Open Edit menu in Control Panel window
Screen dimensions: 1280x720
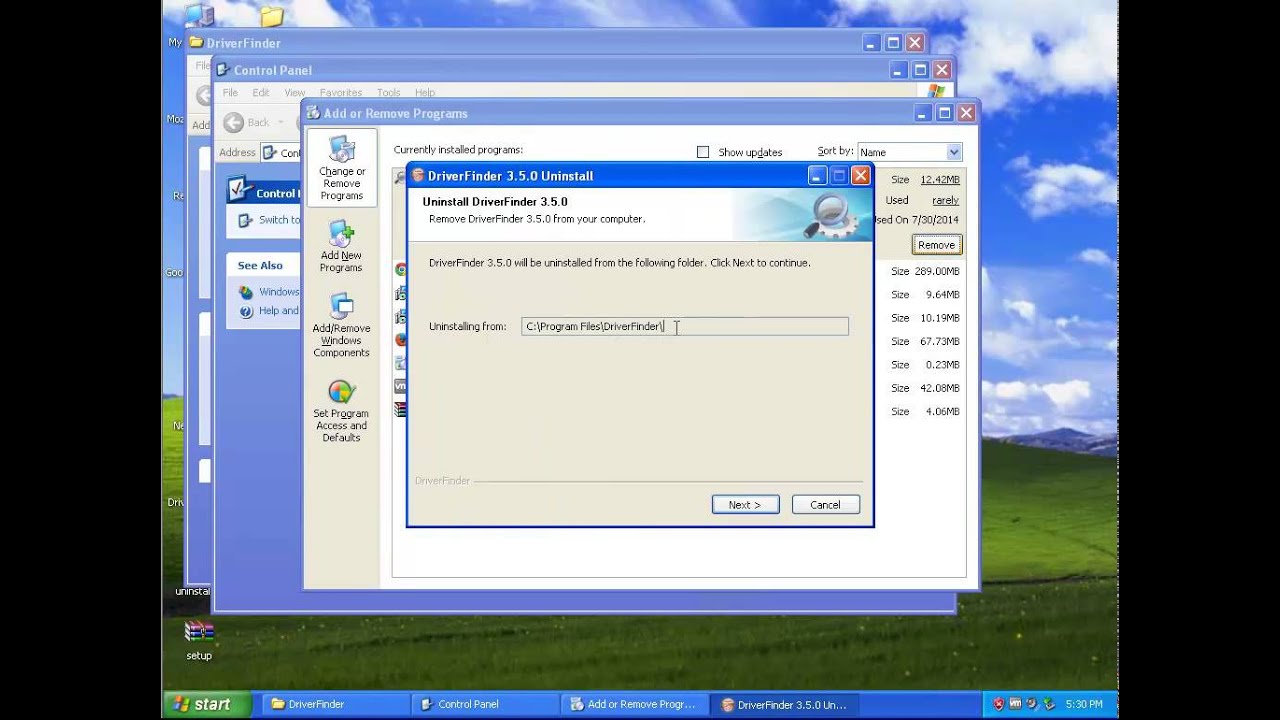click(261, 93)
